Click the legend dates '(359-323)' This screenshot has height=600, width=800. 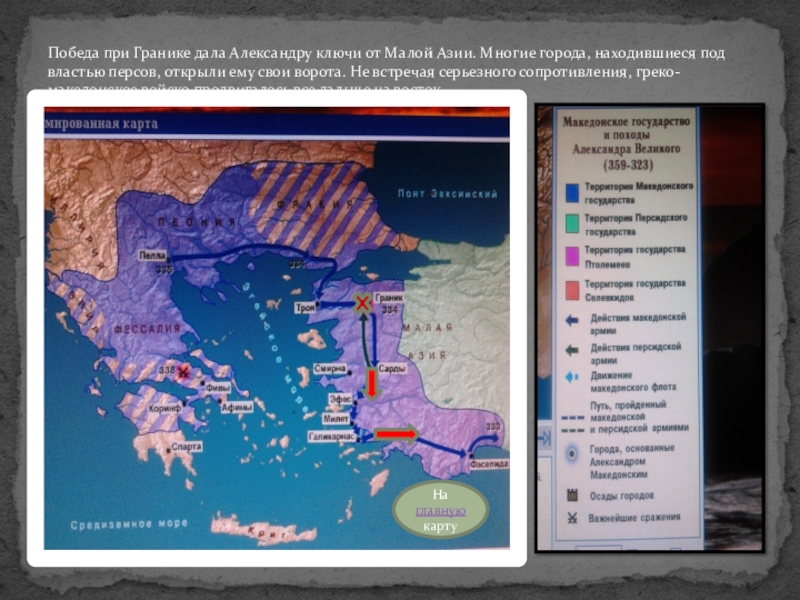click(x=628, y=165)
